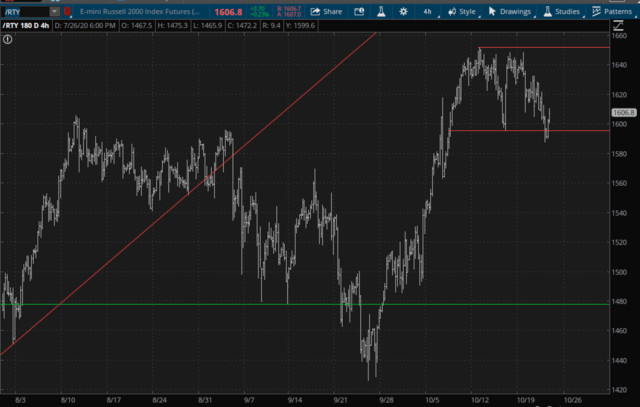This screenshot has width=640, height=407.
Task: Open the Drawings menu
Action: [x=510, y=11]
